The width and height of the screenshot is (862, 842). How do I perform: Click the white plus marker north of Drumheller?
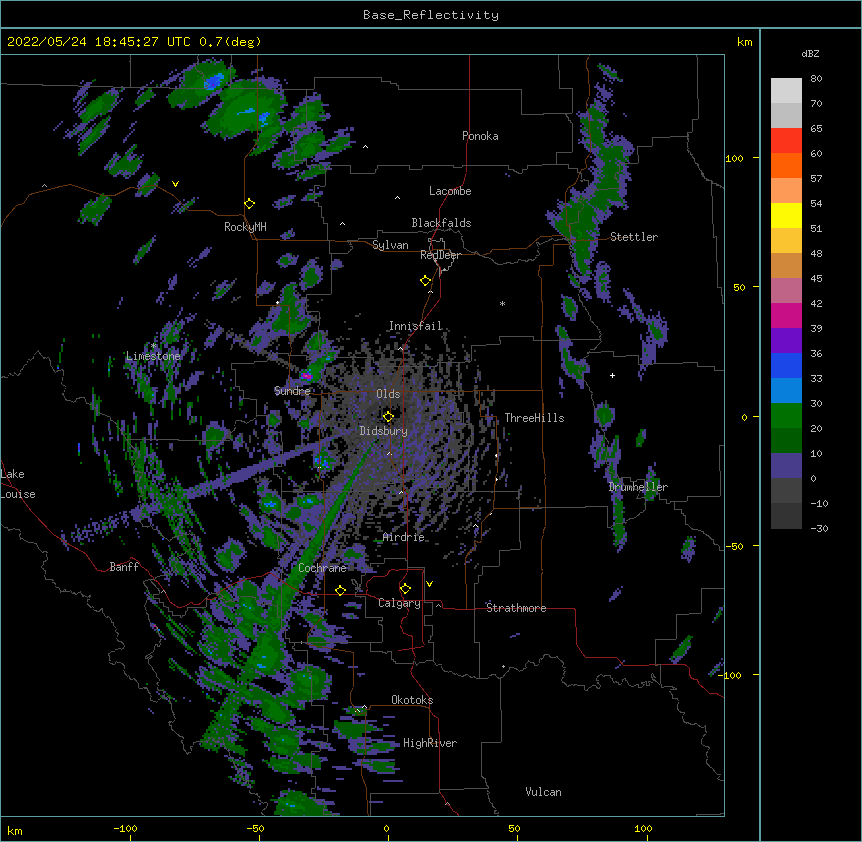pyautogui.click(x=612, y=375)
